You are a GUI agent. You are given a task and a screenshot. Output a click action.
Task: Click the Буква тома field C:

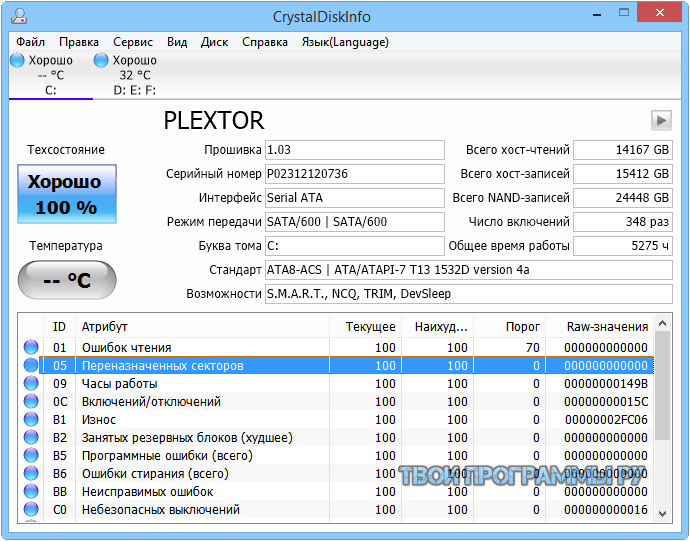(x=355, y=246)
